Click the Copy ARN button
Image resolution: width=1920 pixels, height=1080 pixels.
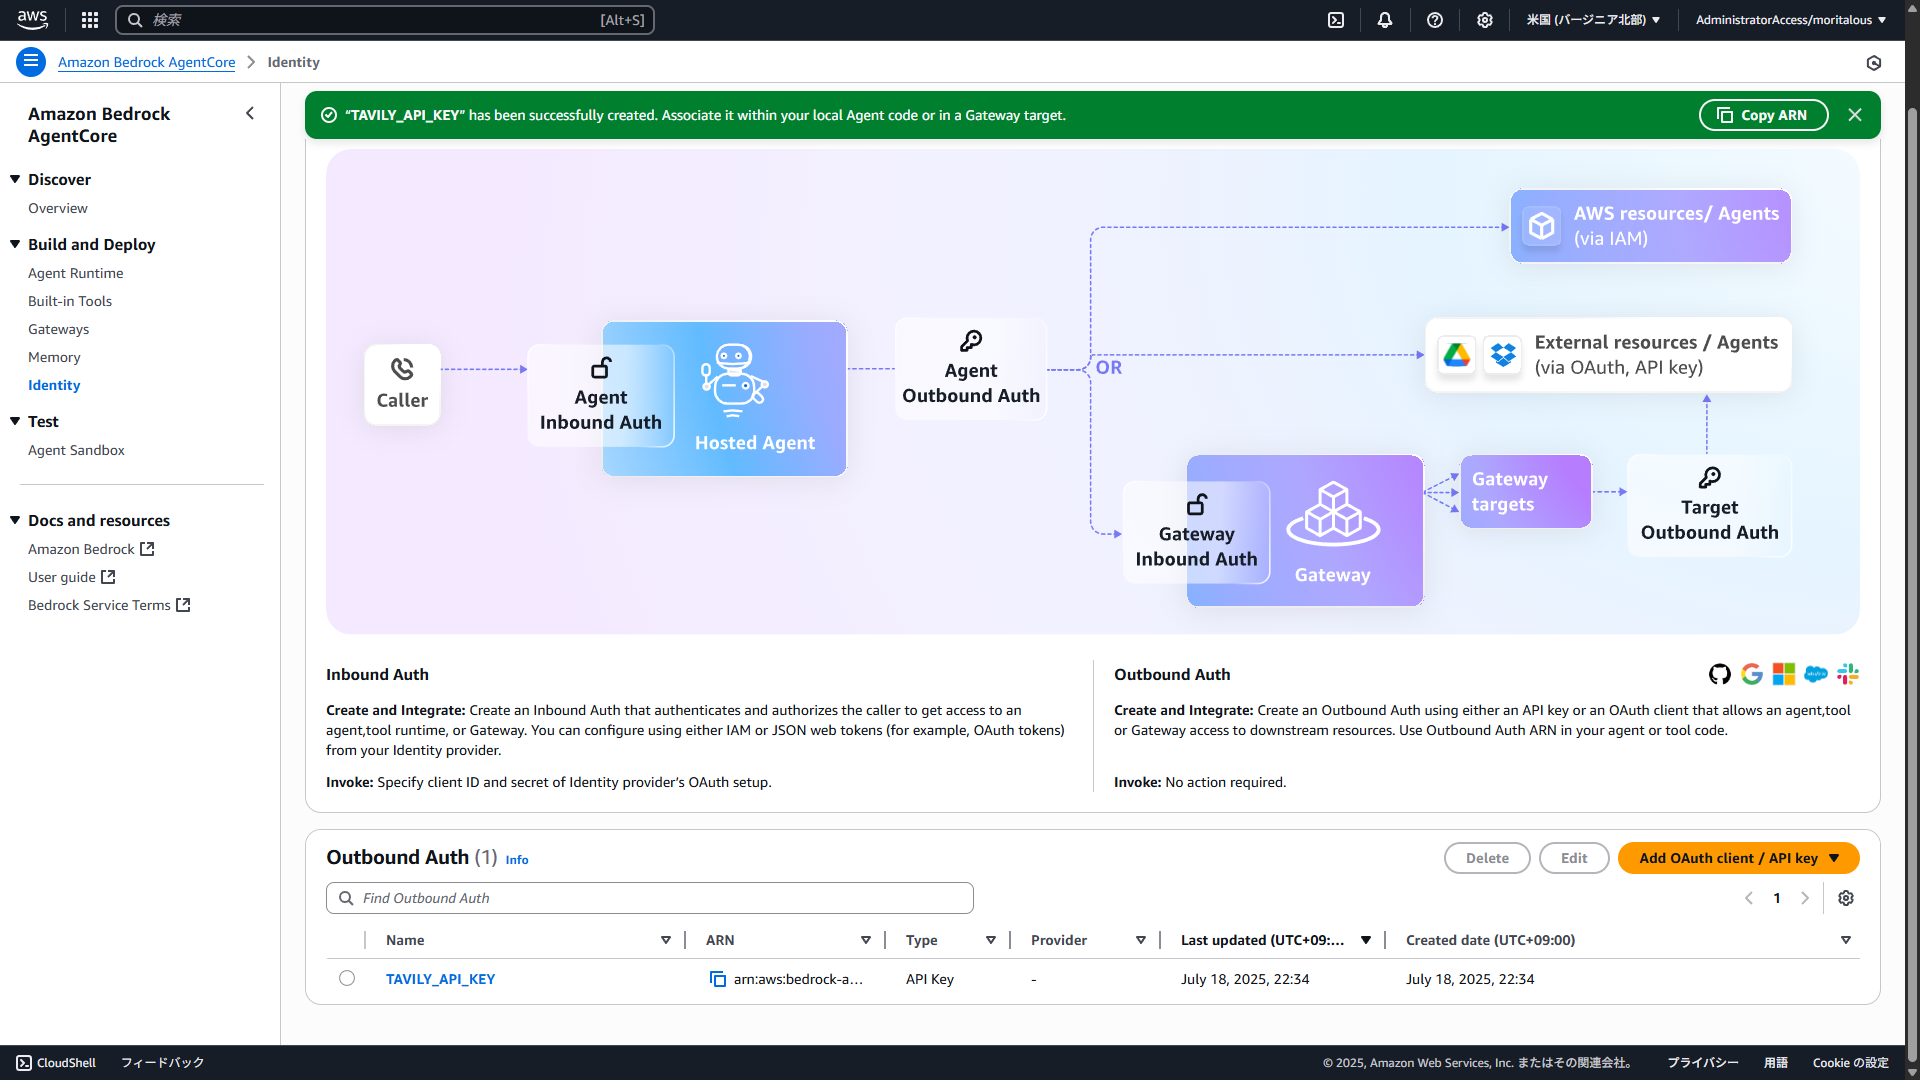[x=1763, y=115]
